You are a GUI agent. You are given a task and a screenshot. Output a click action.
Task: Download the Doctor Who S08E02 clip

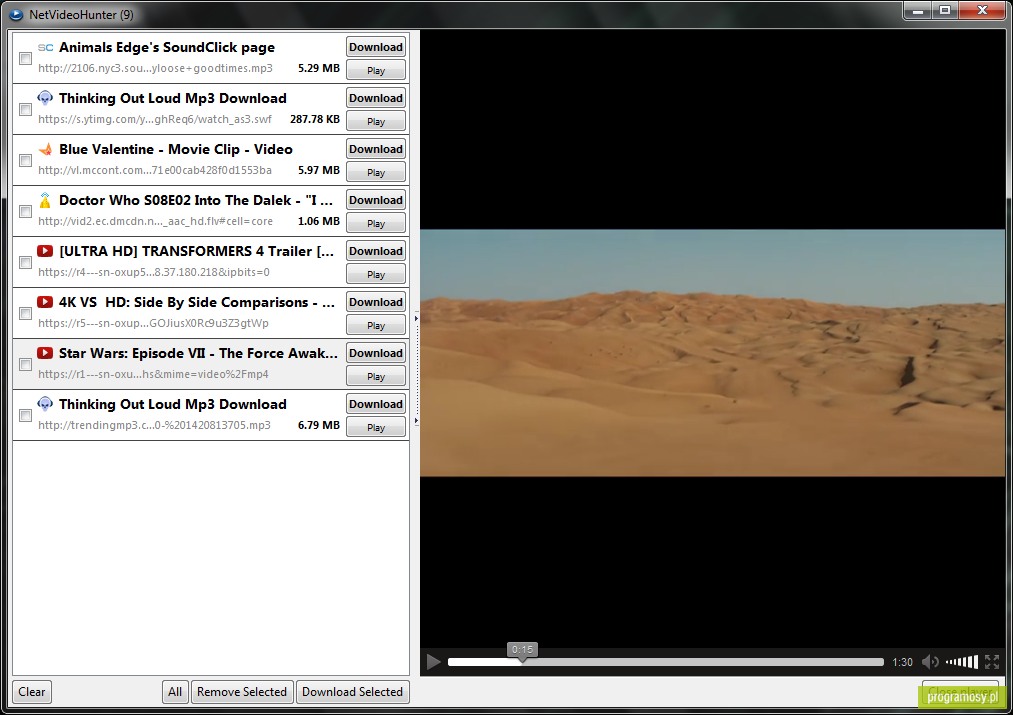[376, 200]
